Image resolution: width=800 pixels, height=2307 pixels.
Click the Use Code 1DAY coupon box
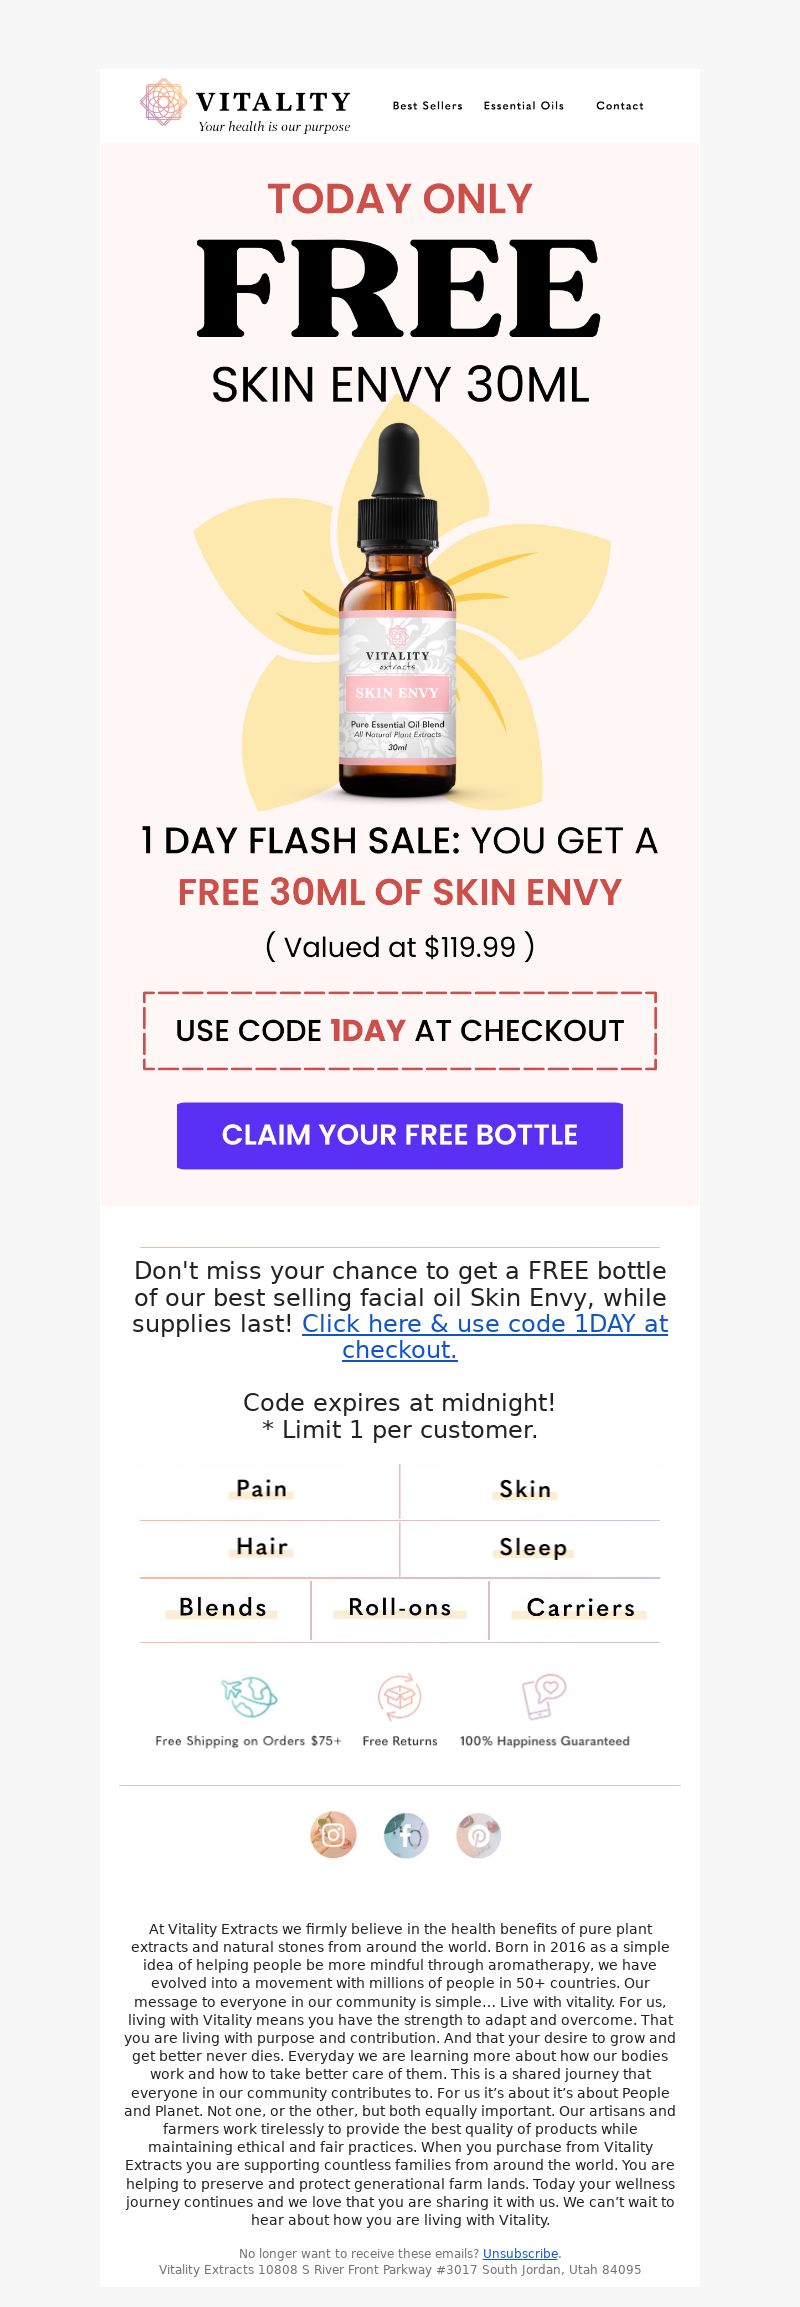(x=400, y=1031)
